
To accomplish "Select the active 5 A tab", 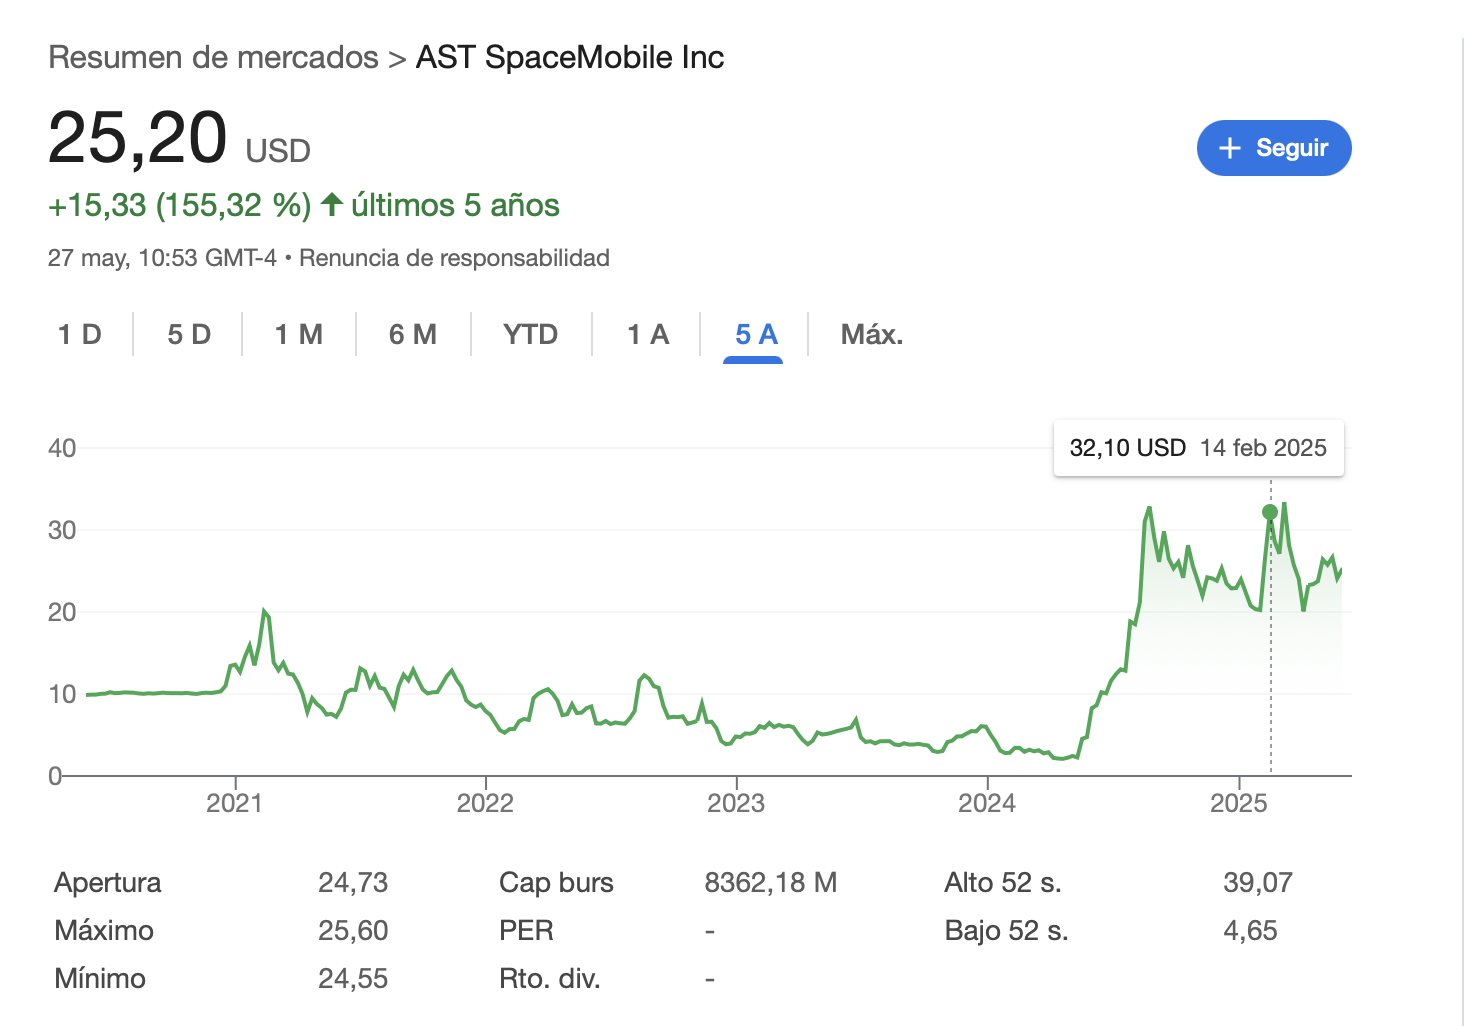I will tap(756, 334).
